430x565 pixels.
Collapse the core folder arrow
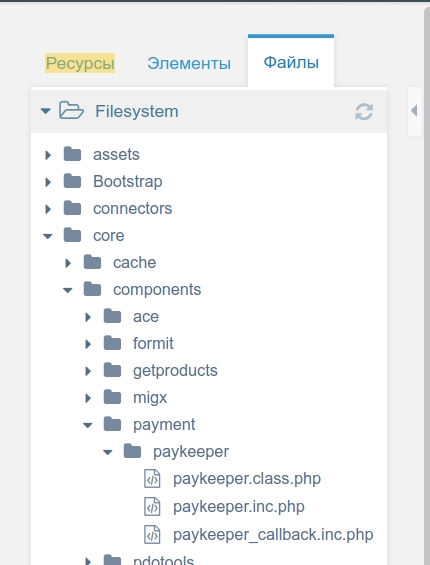coord(48,236)
